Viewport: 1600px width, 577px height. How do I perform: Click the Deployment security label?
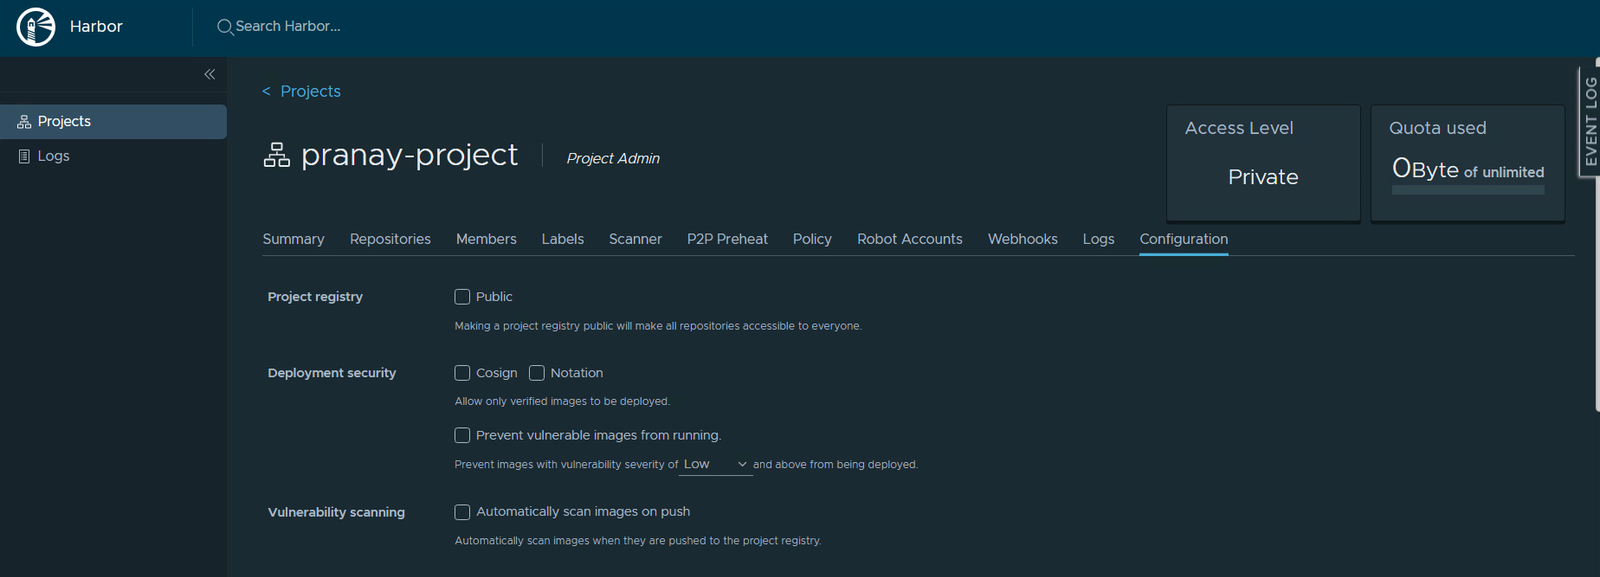[332, 373]
